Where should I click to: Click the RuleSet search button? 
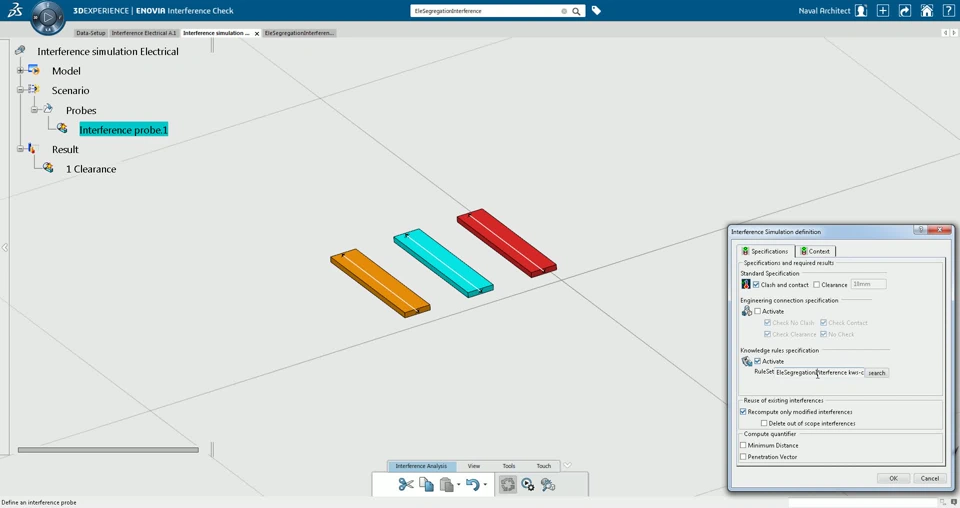pos(876,373)
